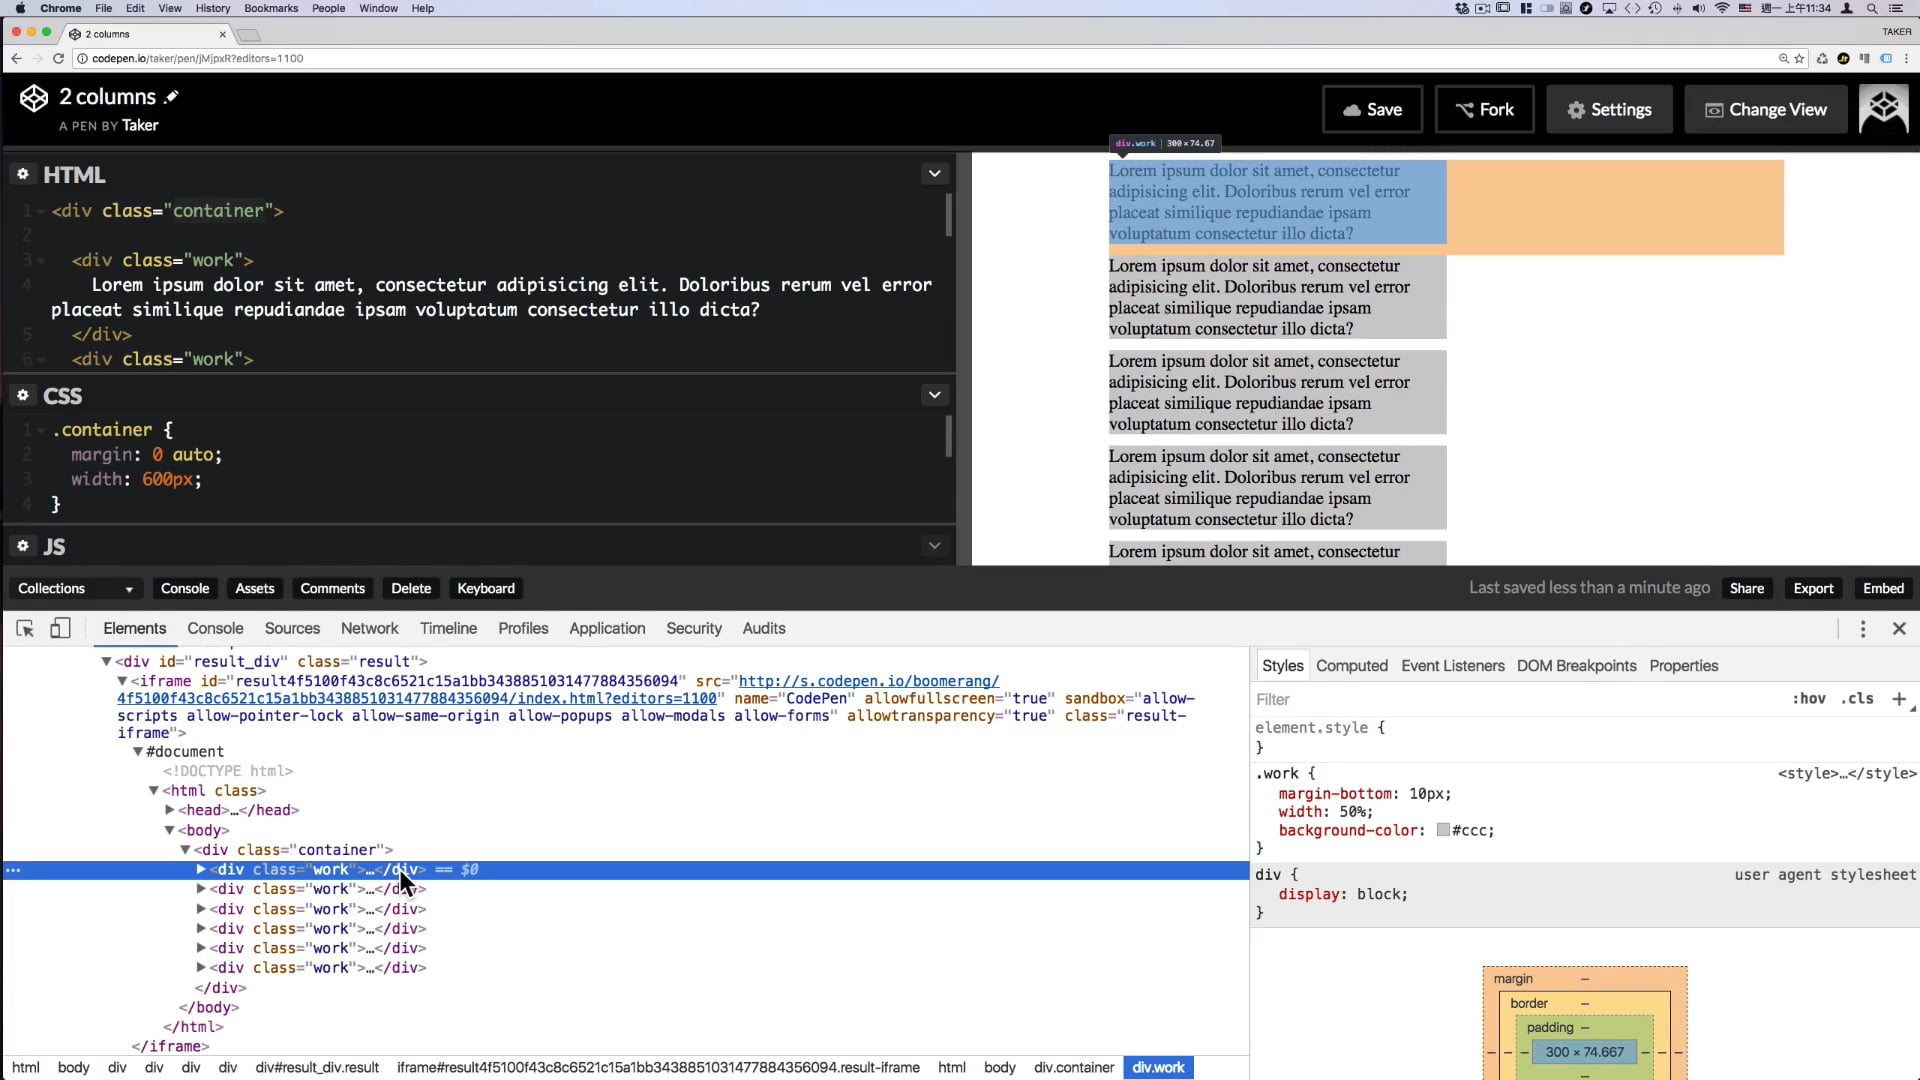Toggle the :hov element state panel
Image resolution: width=1920 pixels, height=1080 pixels.
click(x=1808, y=699)
